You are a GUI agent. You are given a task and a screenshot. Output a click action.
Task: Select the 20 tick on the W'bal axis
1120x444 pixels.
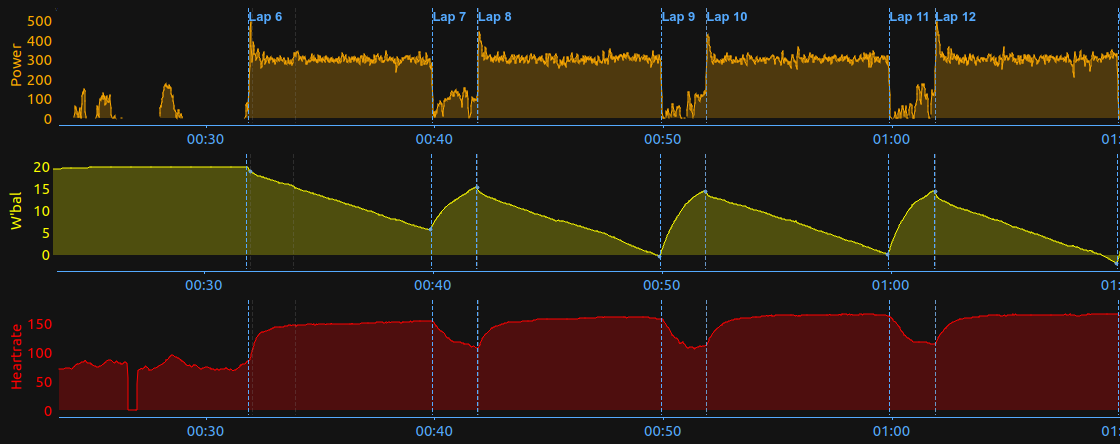click(42, 167)
